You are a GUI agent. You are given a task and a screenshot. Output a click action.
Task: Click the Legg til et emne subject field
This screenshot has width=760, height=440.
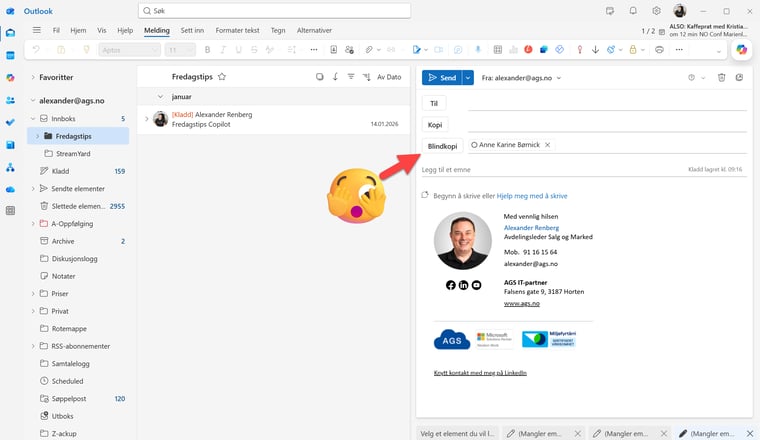tap(553, 170)
